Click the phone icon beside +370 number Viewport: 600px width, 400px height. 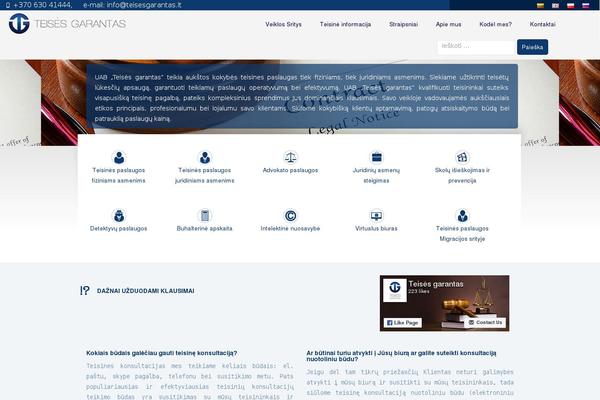click(x=8, y=5)
